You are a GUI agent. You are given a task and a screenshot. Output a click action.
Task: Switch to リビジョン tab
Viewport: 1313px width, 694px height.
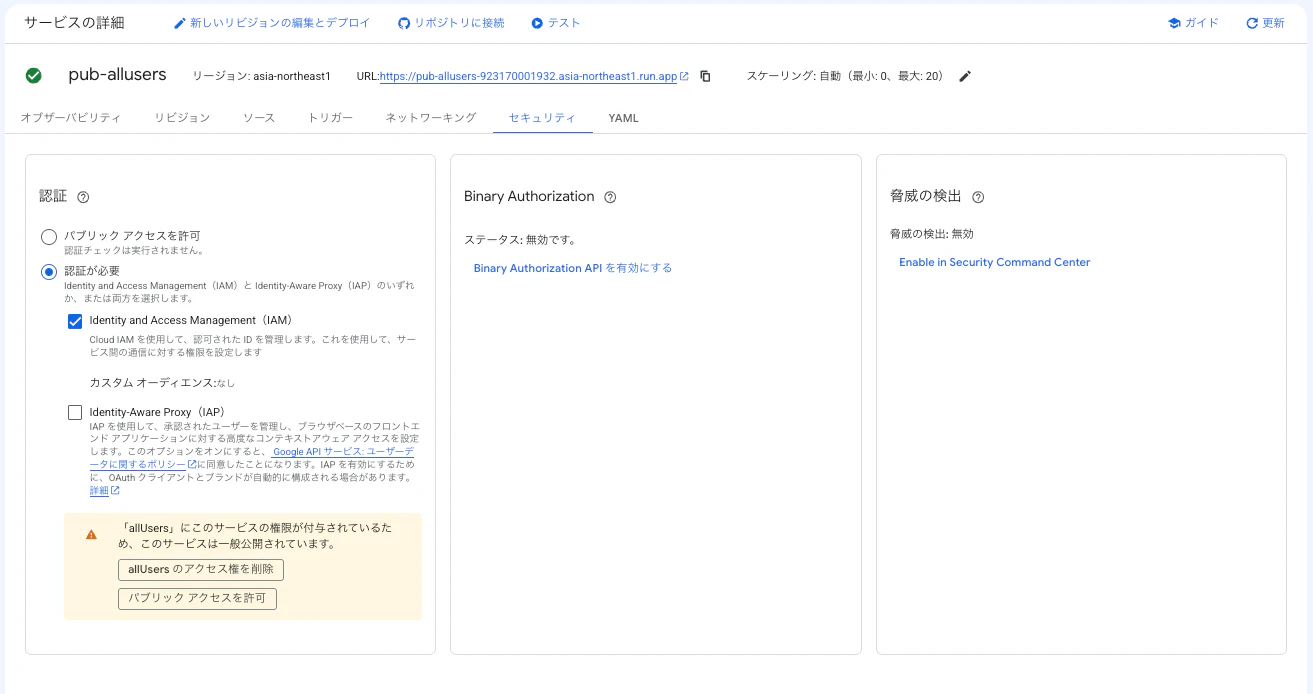pos(182,118)
